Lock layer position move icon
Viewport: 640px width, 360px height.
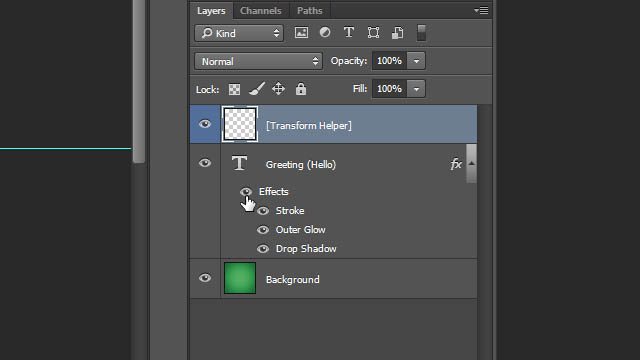(x=278, y=89)
